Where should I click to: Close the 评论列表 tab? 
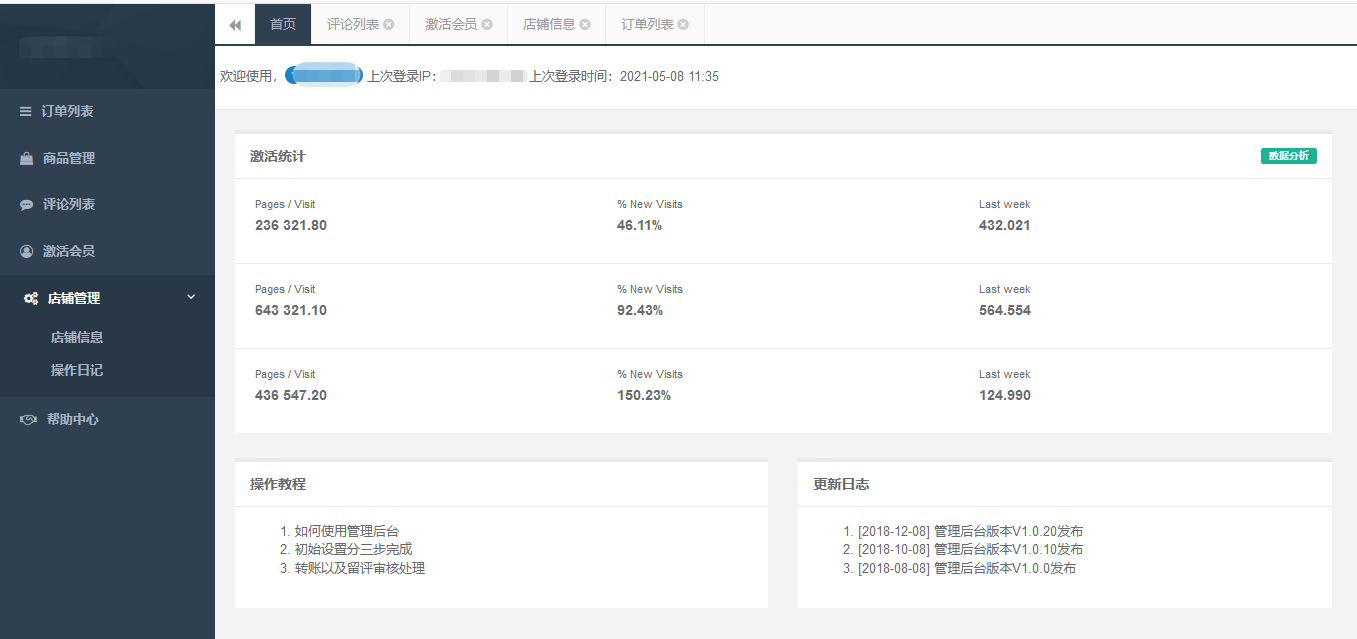[x=389, y=25]
